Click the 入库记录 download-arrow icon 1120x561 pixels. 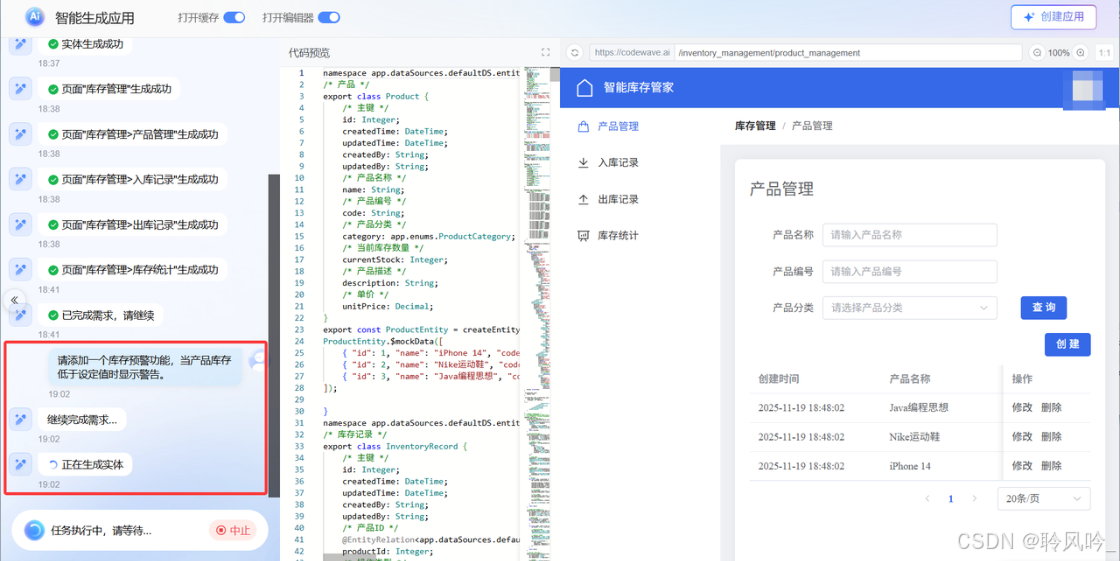(584, 162)
